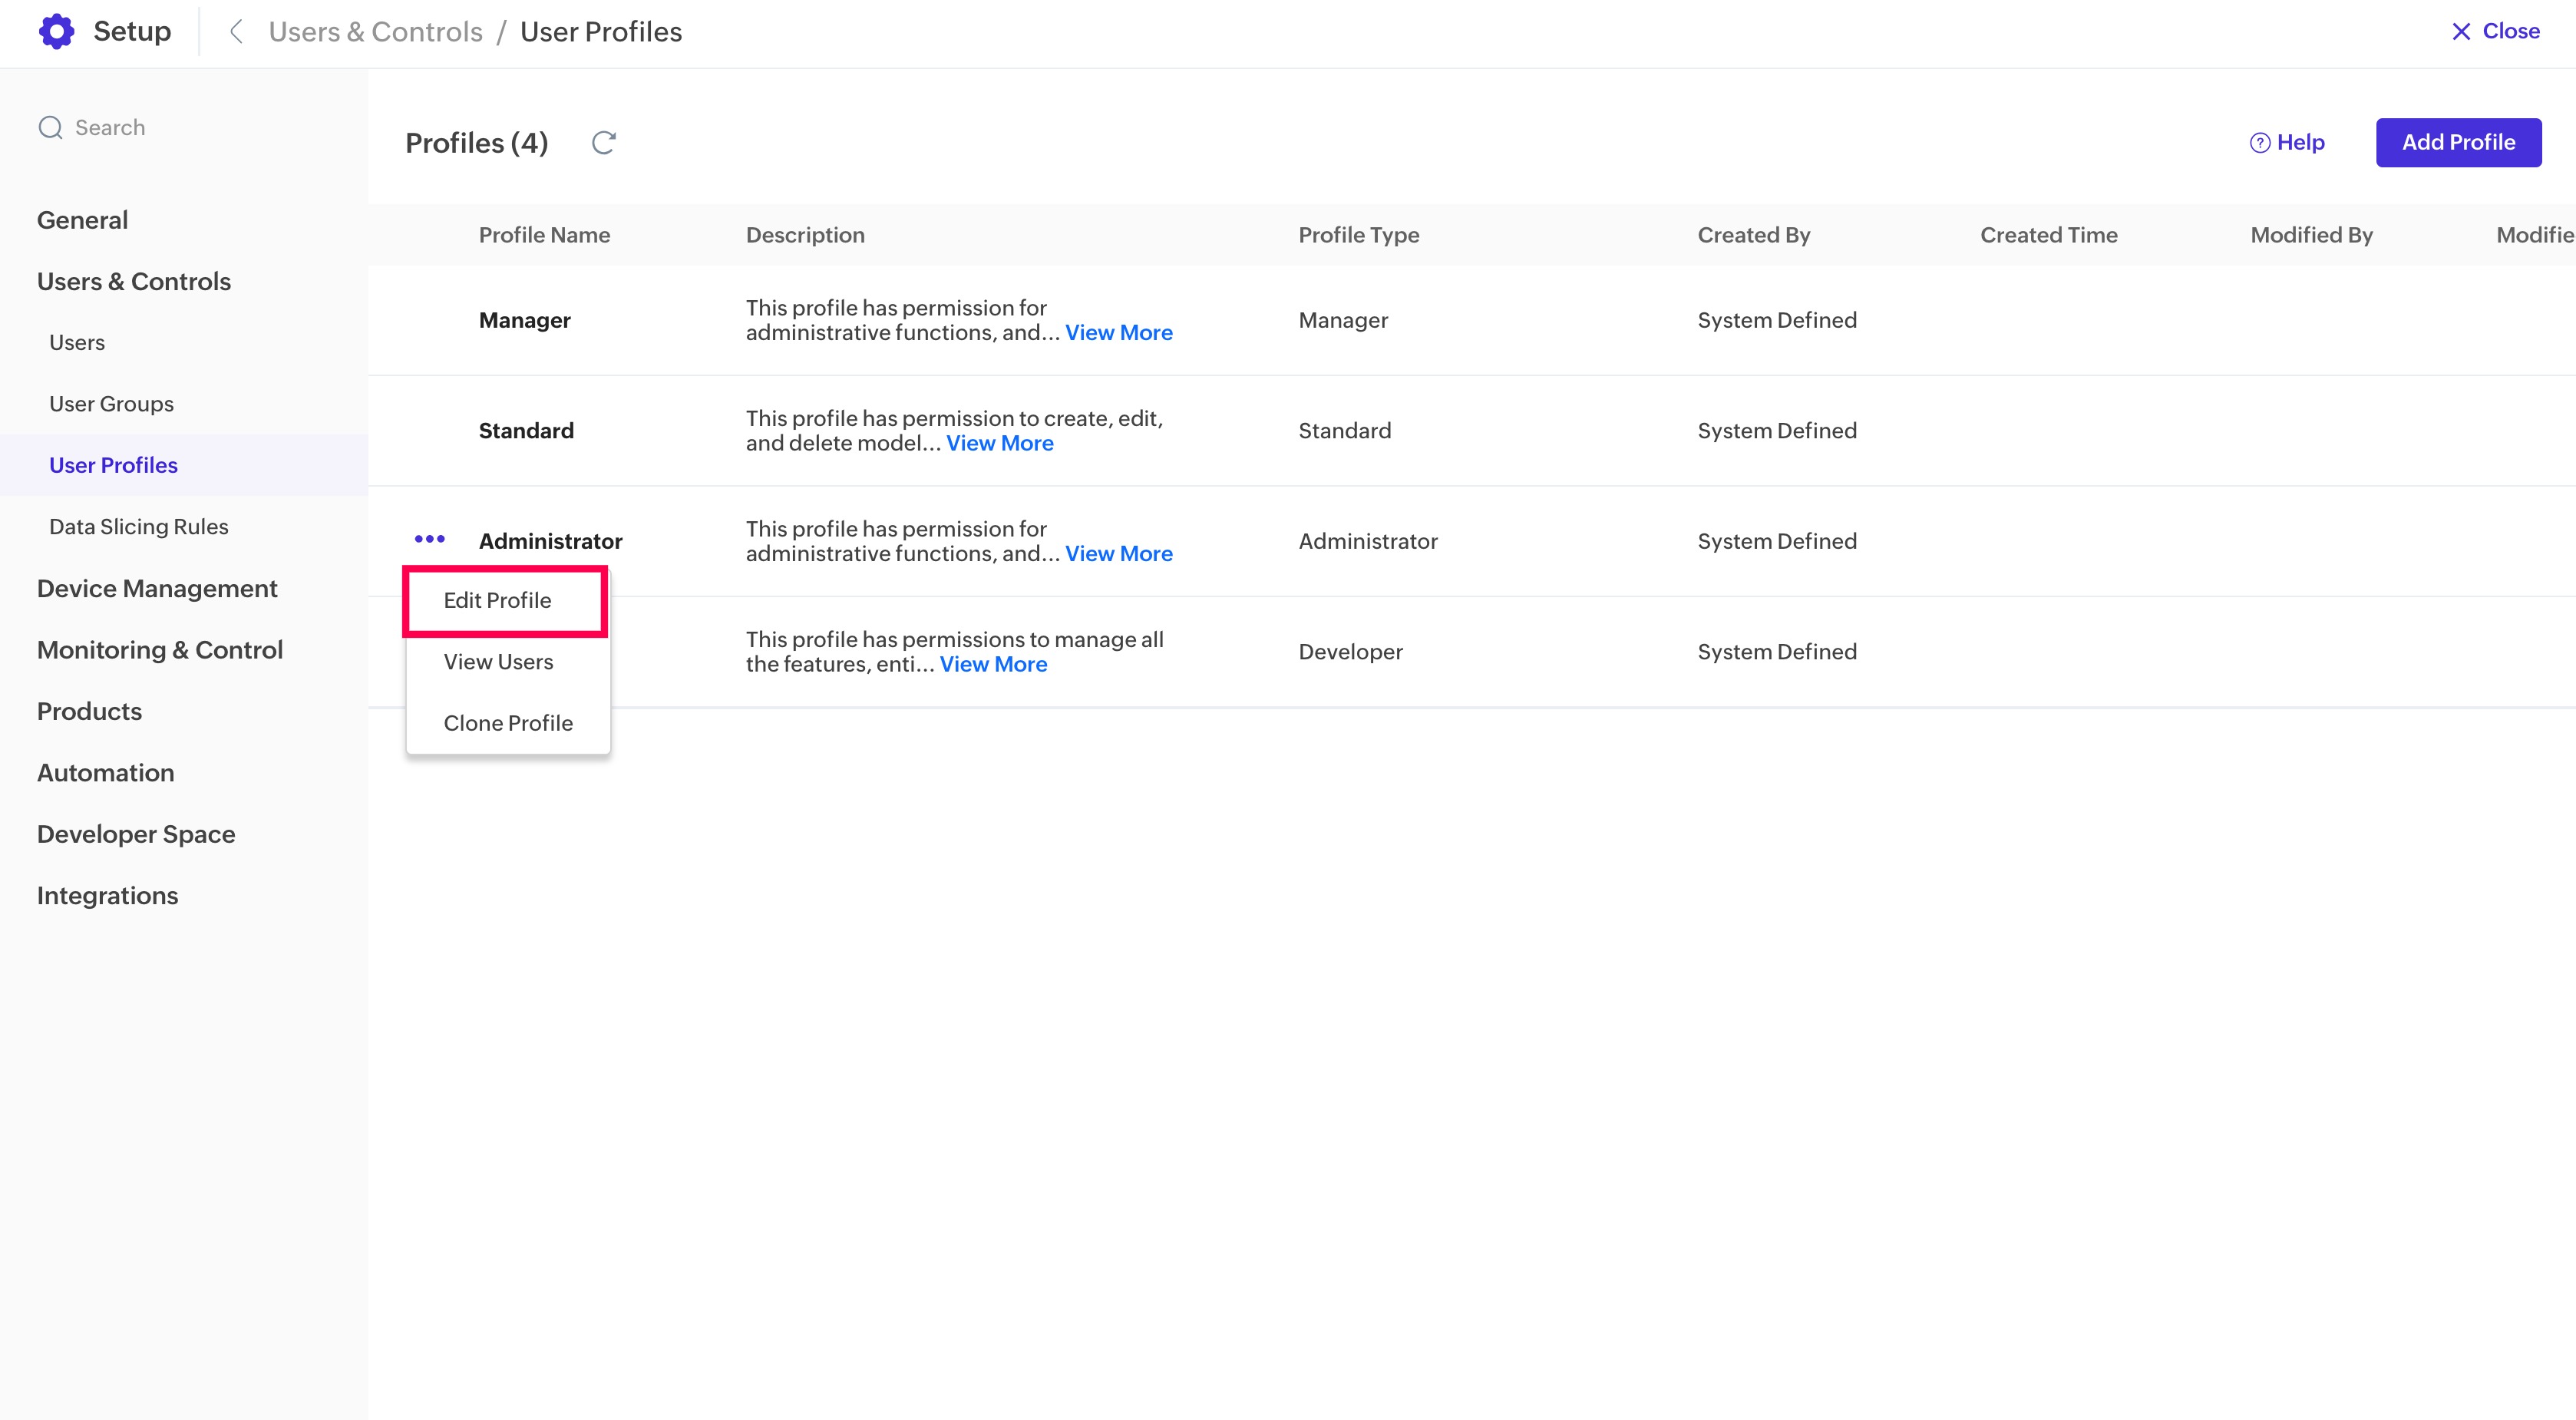Expand the Device Management section

(x=157, y=589)
